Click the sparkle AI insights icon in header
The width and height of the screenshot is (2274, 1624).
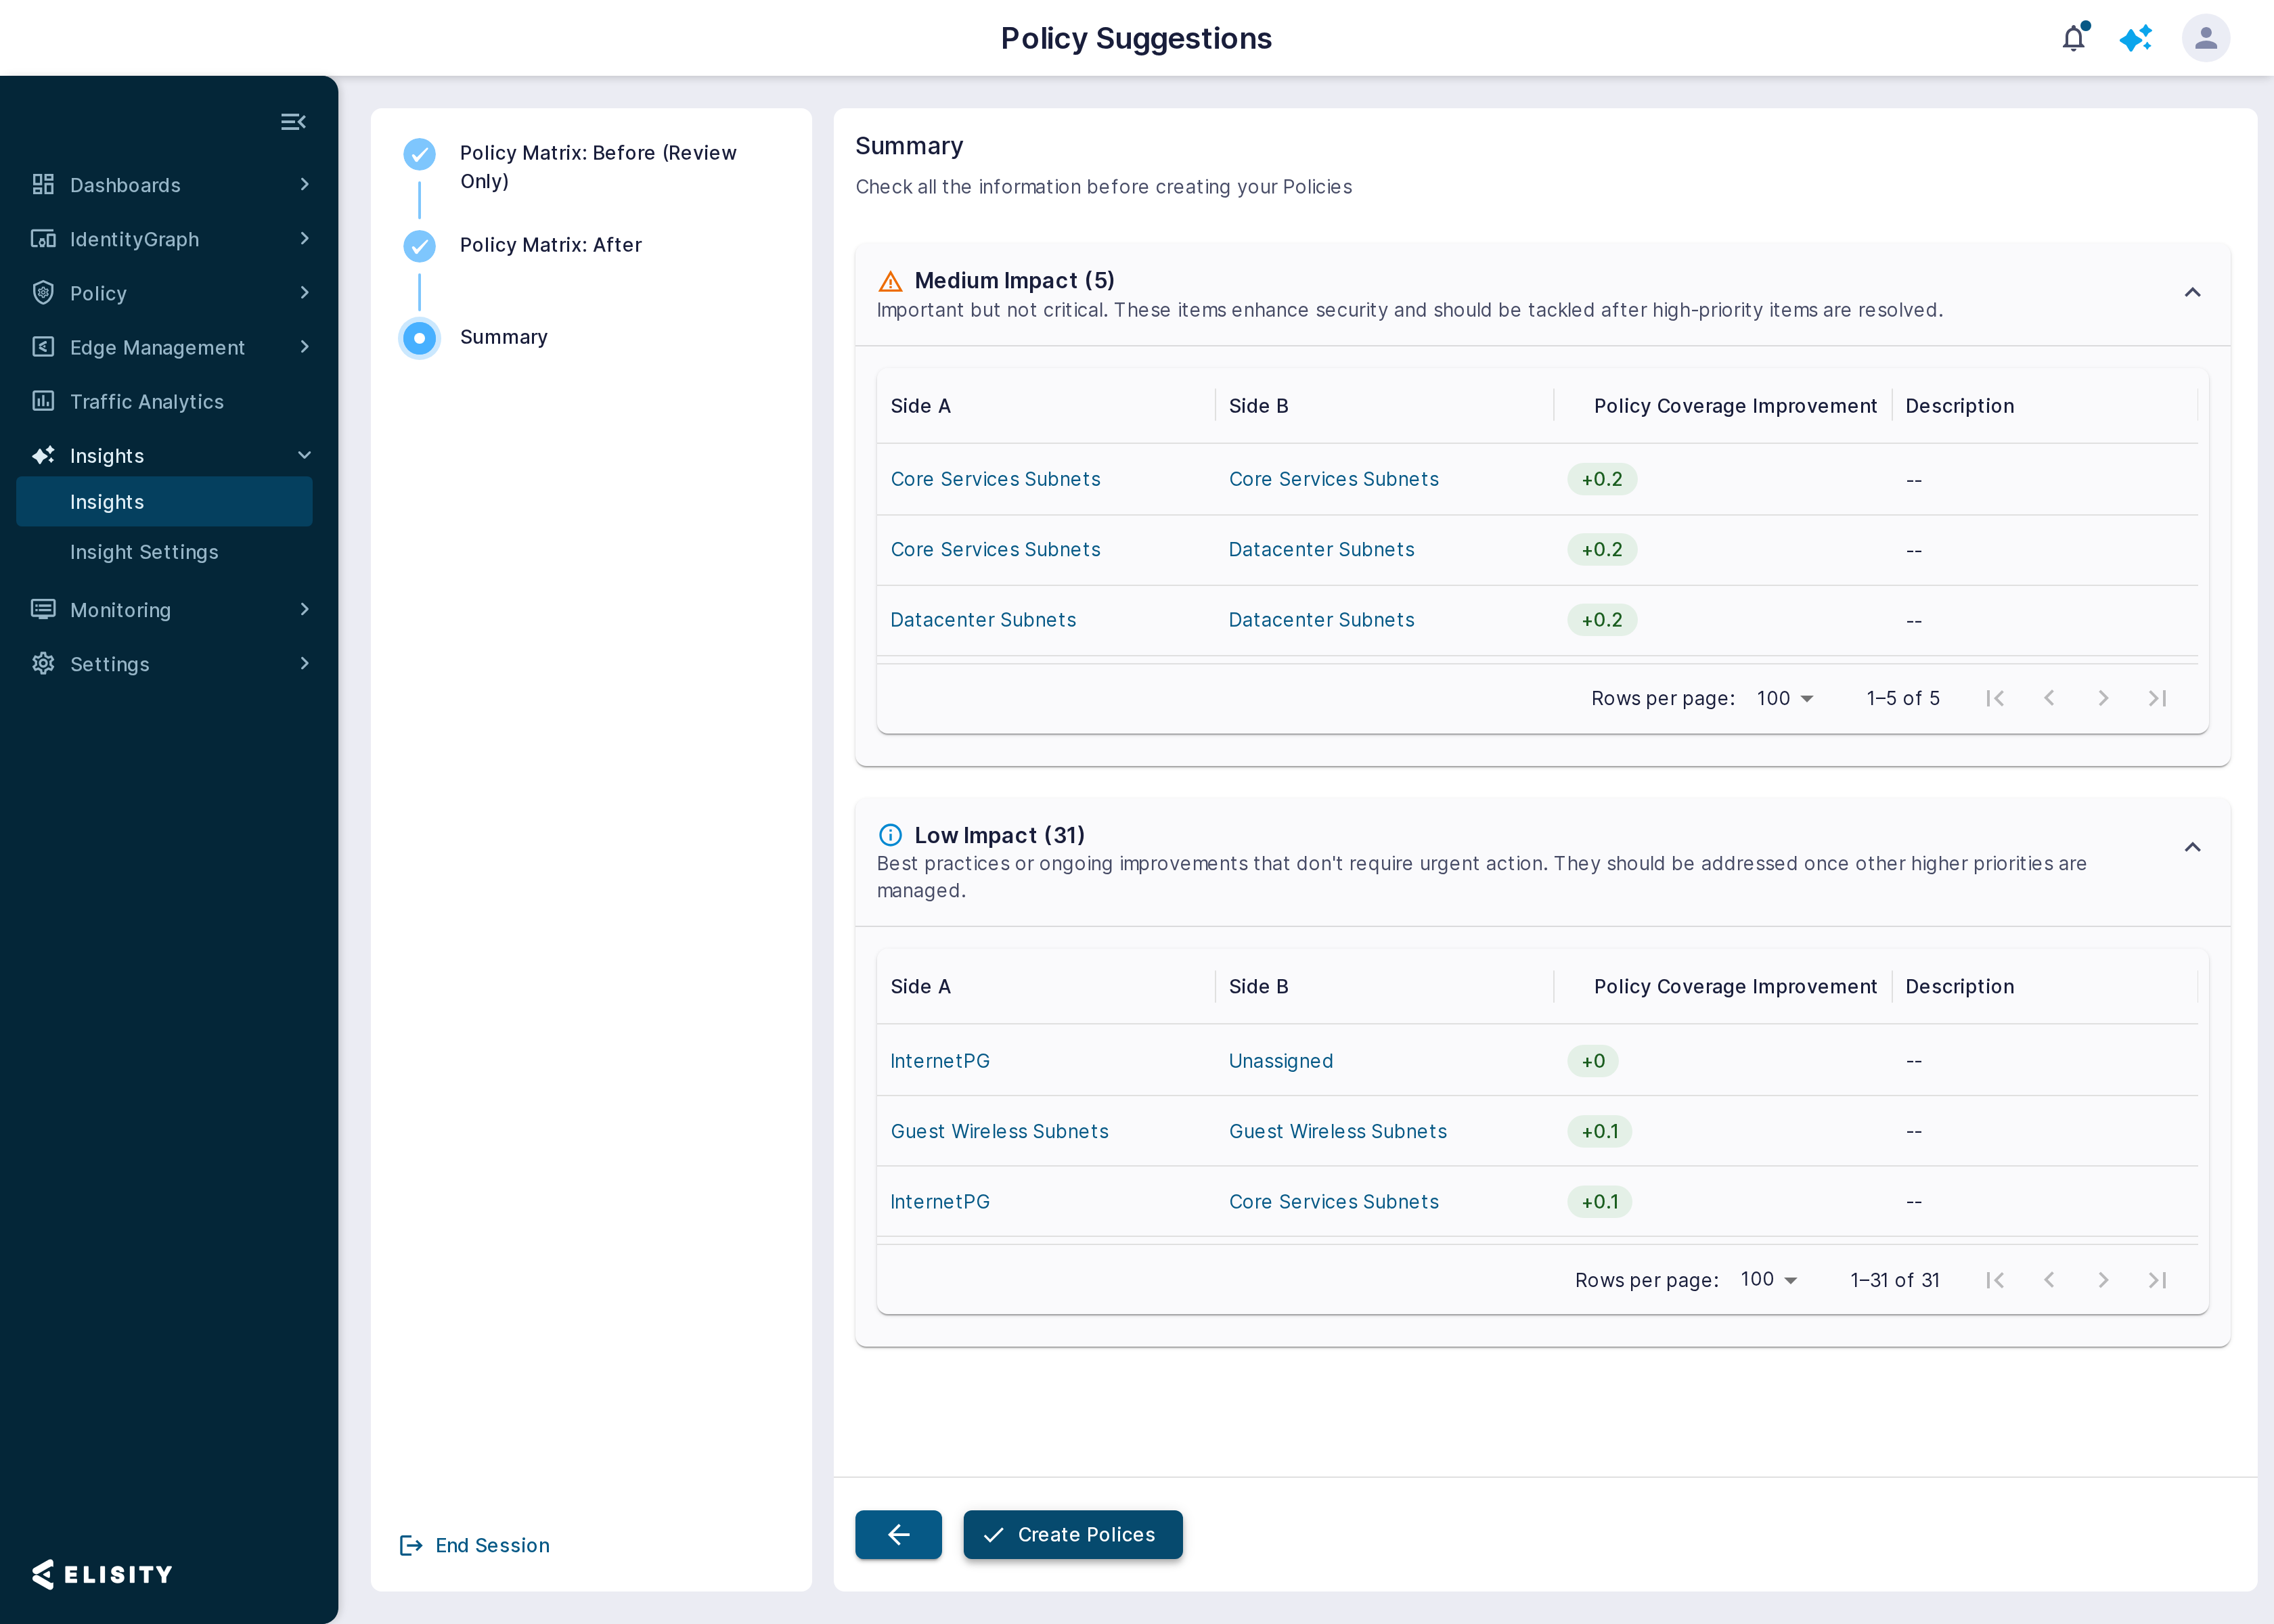click(x=2136, y=38)
